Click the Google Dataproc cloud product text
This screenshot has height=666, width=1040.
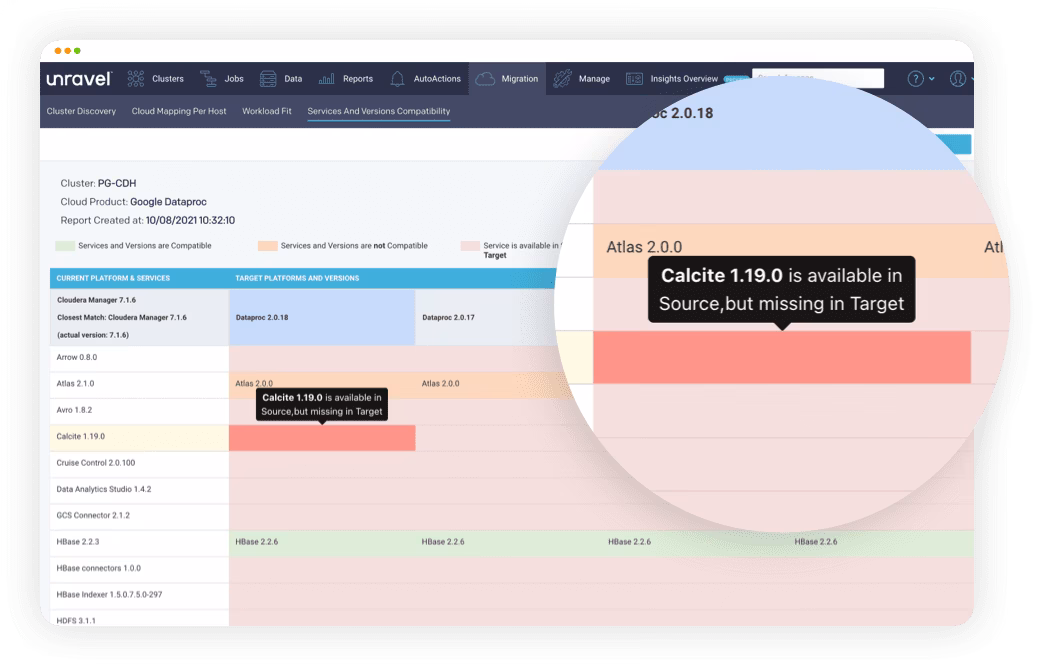click(168, 202)
